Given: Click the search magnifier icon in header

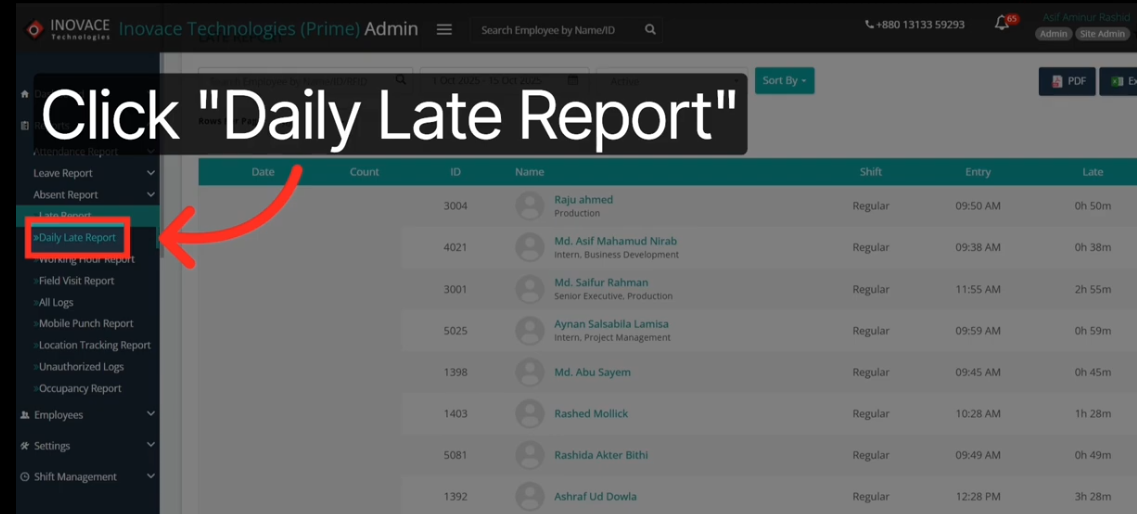Looking at the screenshot, I should [x=650, y=30].
